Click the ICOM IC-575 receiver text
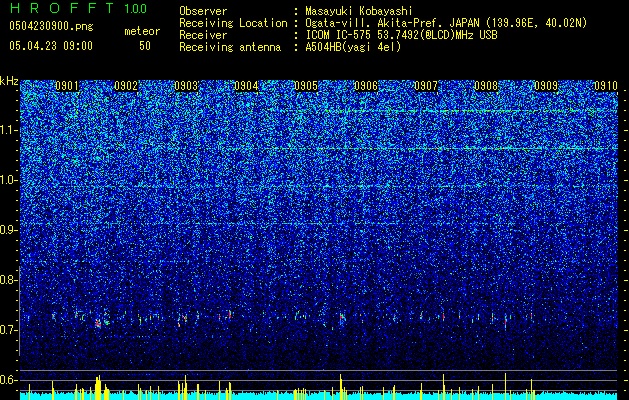This screenshot has width=629, height=400. 401,35
